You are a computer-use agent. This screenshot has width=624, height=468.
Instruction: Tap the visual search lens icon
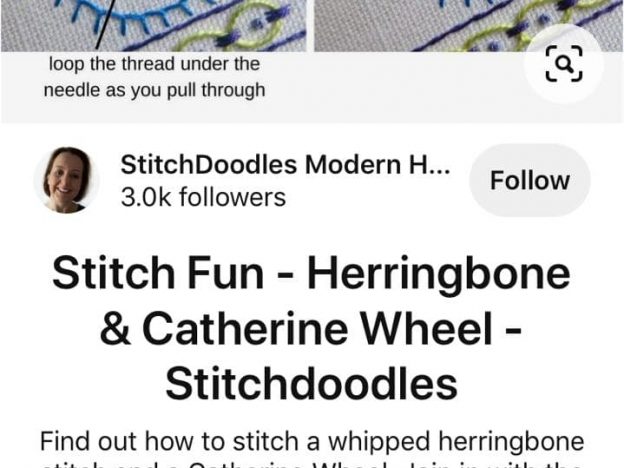click(x=564, y=64)
